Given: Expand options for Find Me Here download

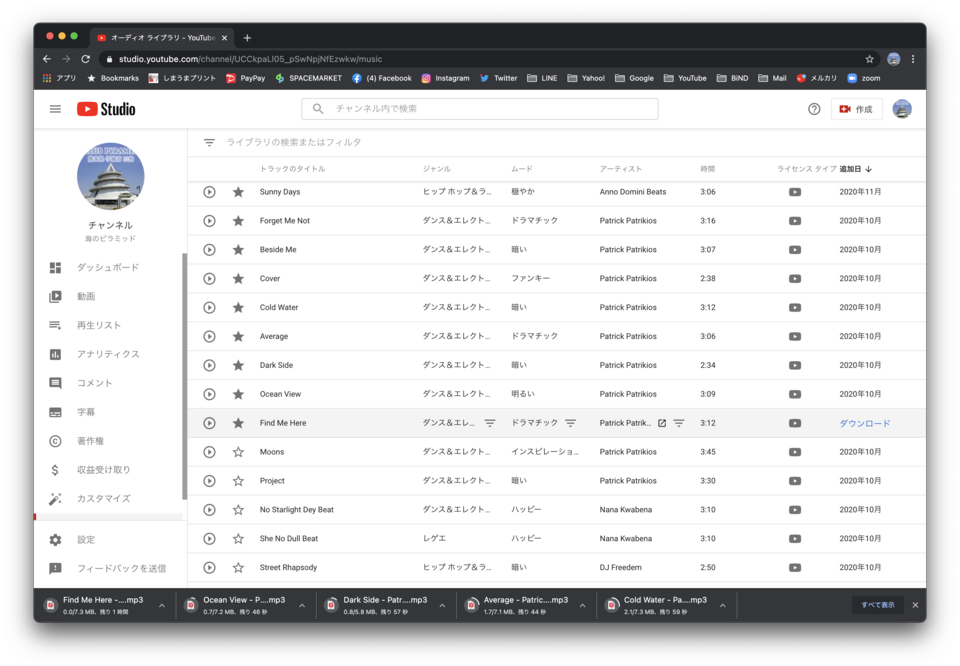Looking at the screenshot, I should pyautogui.click(x=162, y=605).
